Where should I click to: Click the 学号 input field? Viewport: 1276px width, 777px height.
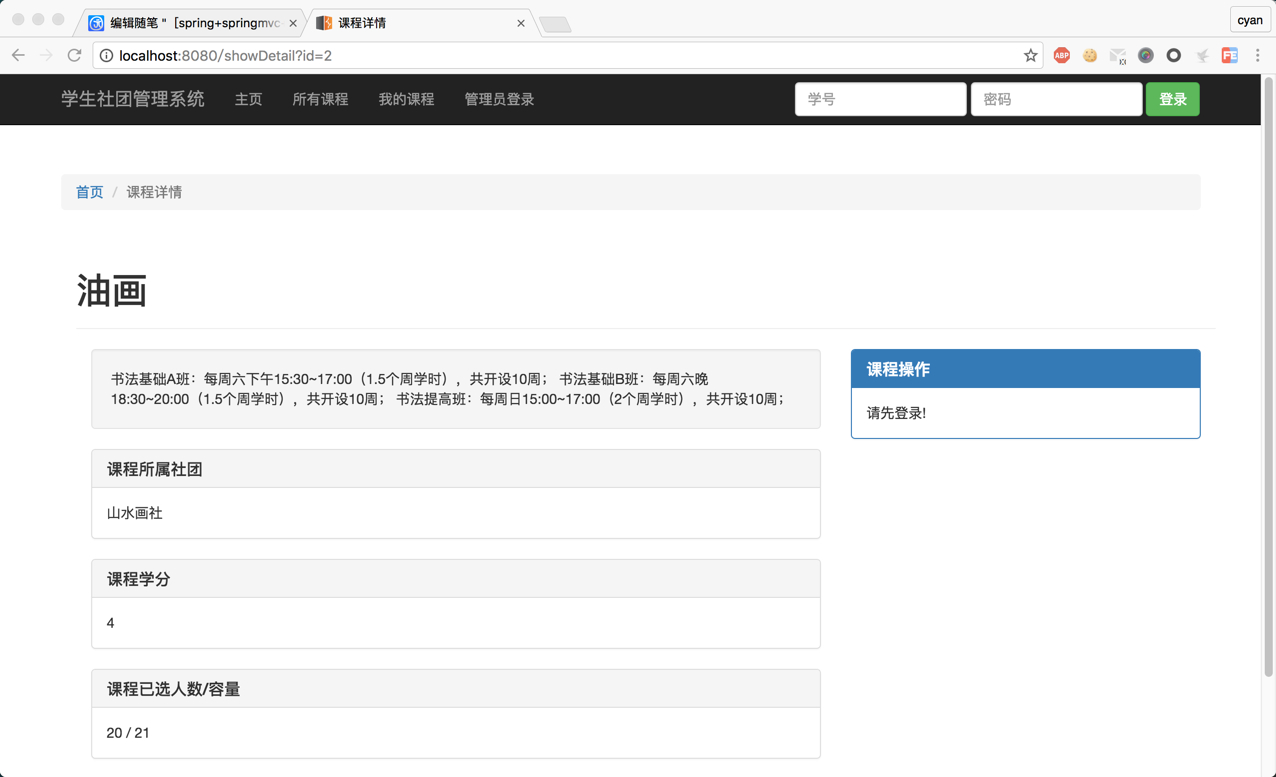click(880, 99)
